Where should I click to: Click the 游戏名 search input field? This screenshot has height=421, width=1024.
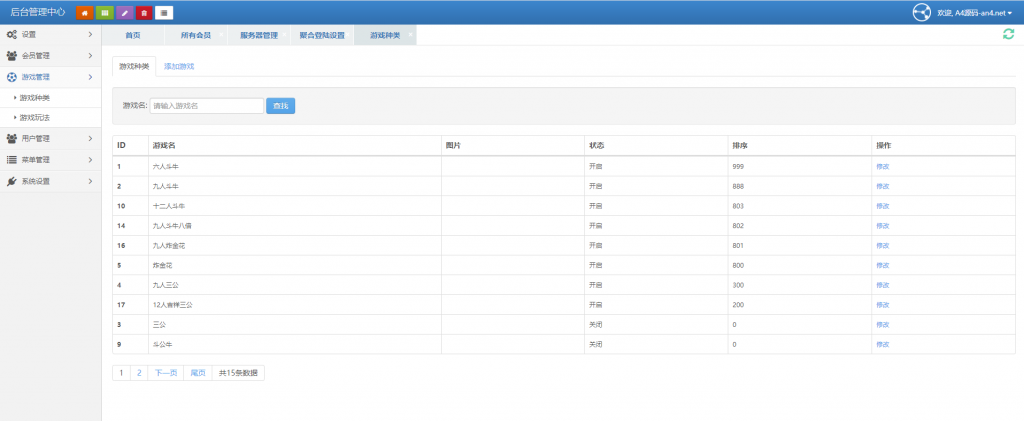click(206, 106)
